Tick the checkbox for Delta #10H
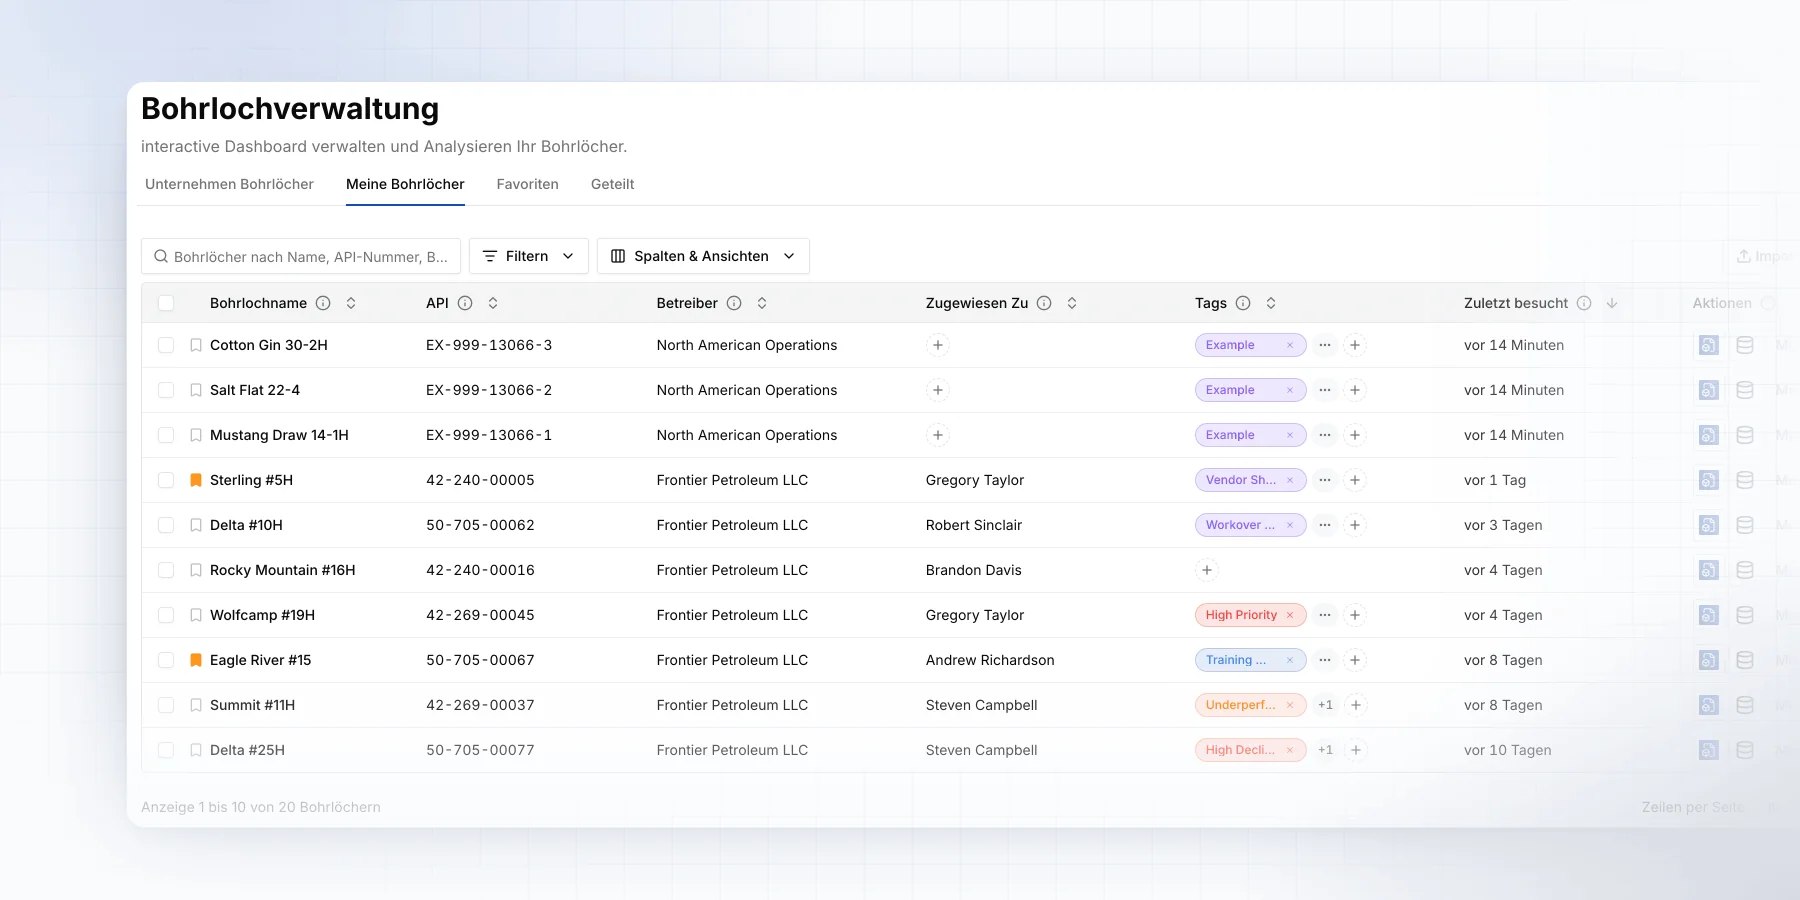The height and width of the screenshot is (900, 1800). [x=166, y=525]
